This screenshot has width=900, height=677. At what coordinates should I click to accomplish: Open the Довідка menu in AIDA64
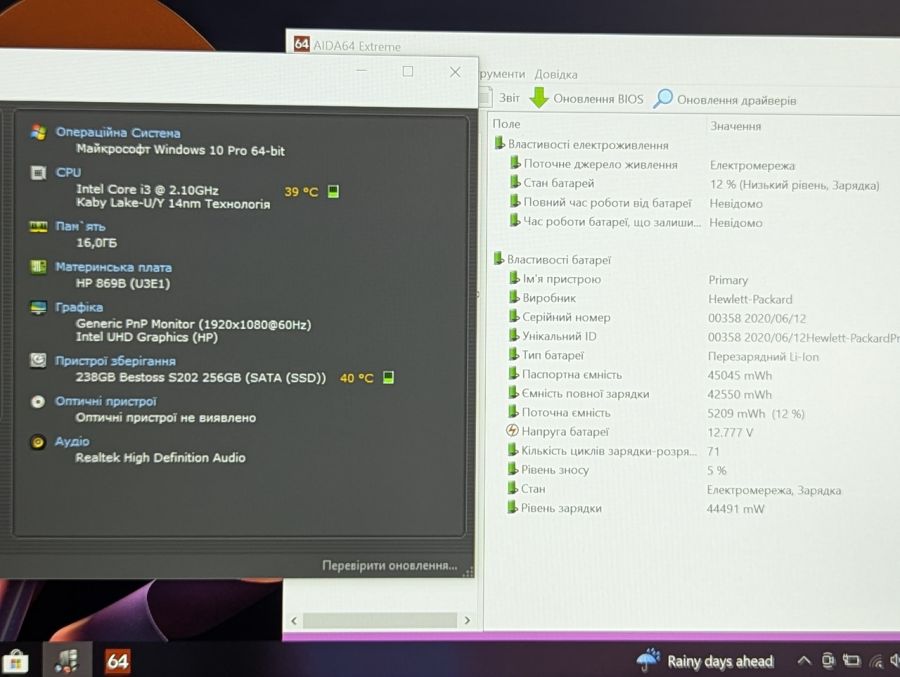[x=556, y=75]
